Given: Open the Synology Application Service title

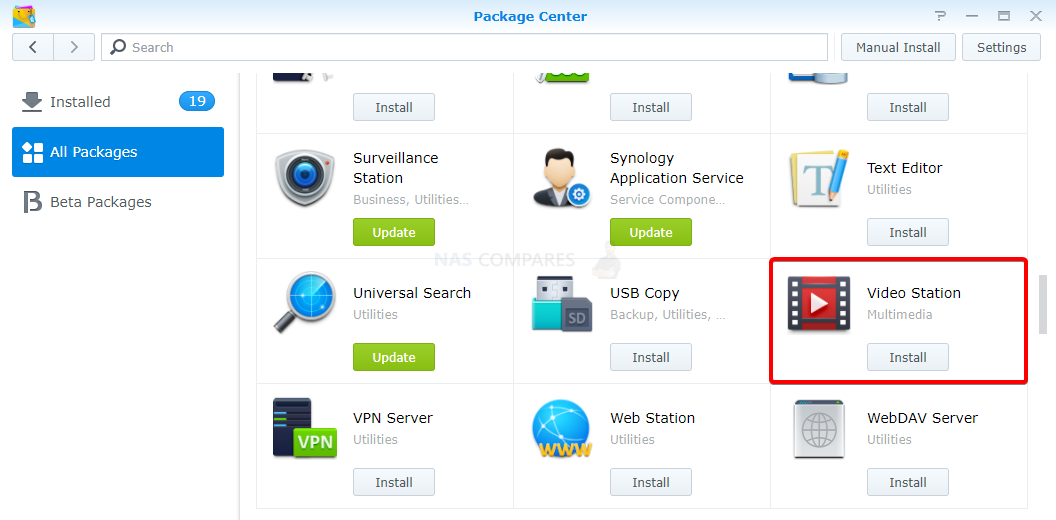Looking at the screenshot, I should point(677,168).
